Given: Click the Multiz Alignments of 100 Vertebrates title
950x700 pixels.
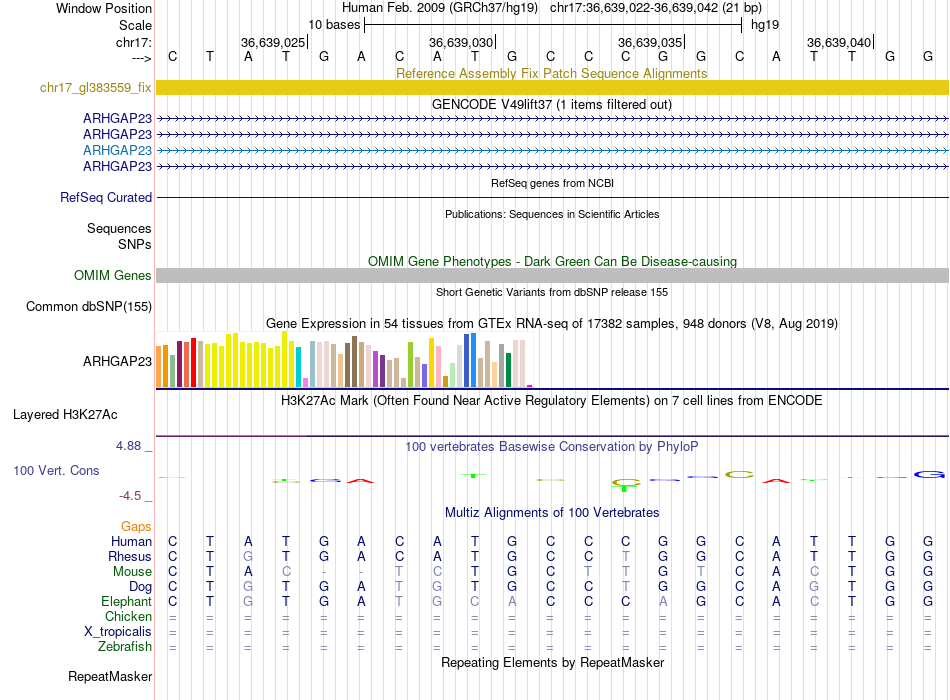Looking at the screenshot, I should [x=551, y=512].
